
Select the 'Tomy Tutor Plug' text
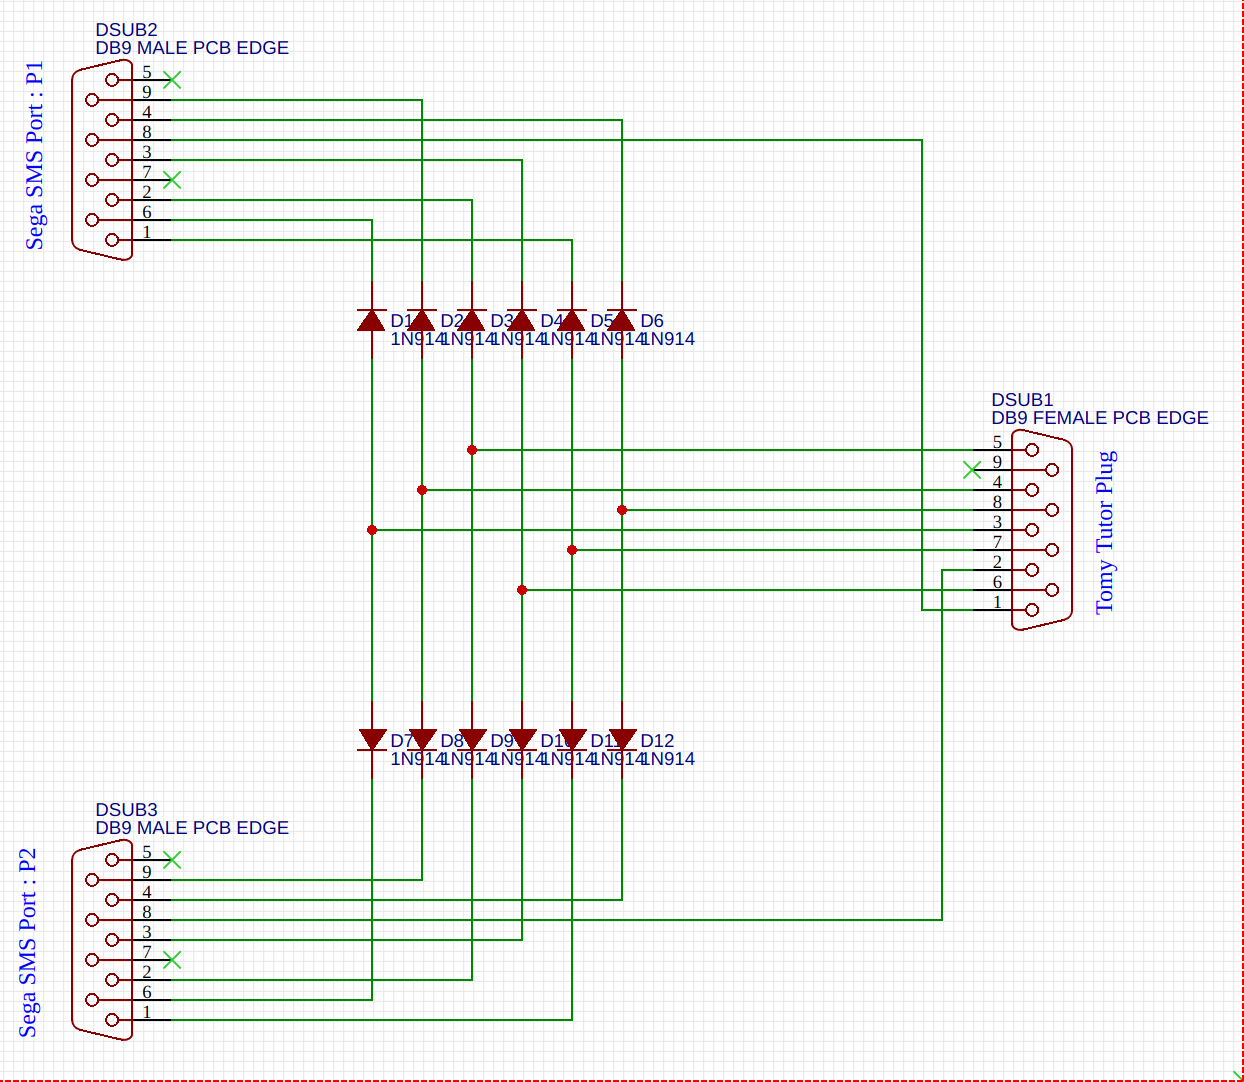(1105, 533)
